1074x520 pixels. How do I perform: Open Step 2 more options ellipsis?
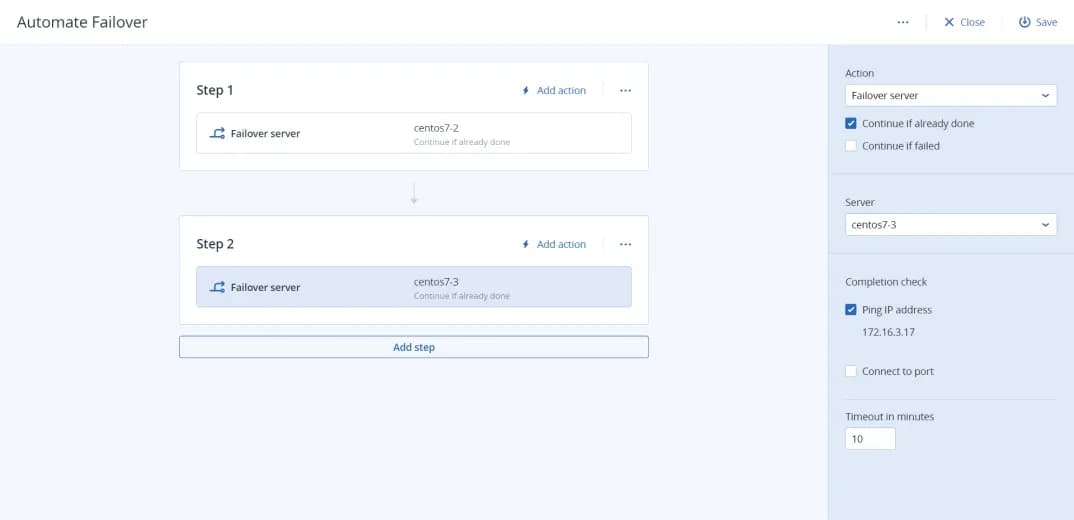625,244
